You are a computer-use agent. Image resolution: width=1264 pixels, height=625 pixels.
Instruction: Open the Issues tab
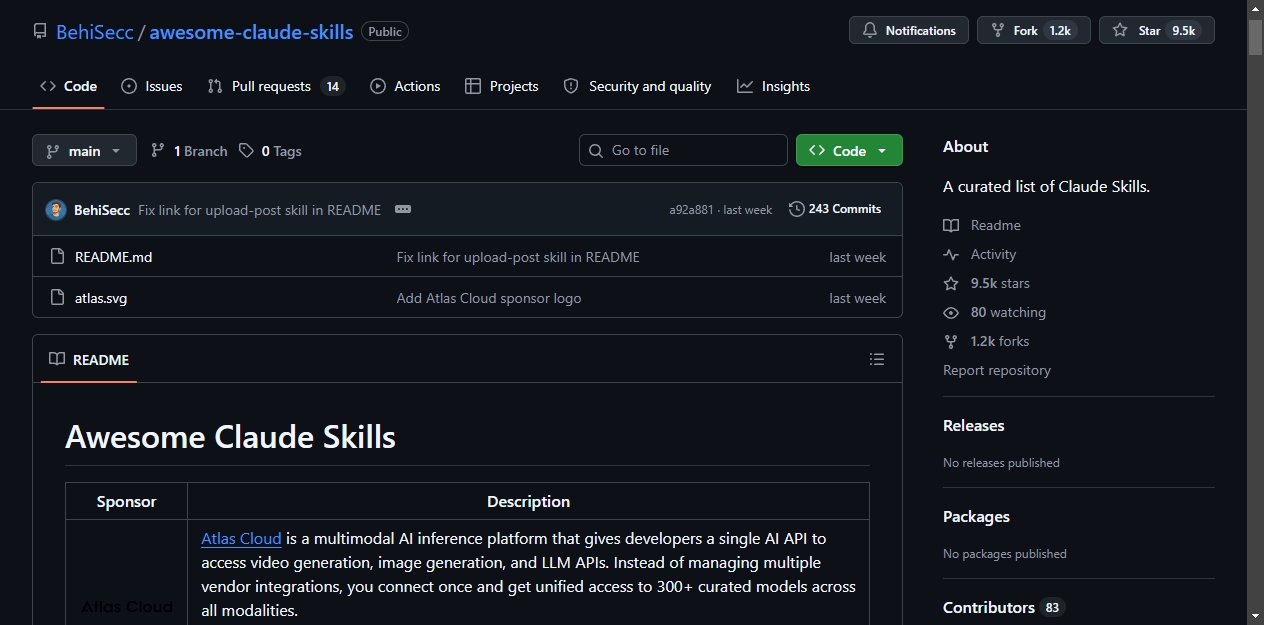point(152,86)
